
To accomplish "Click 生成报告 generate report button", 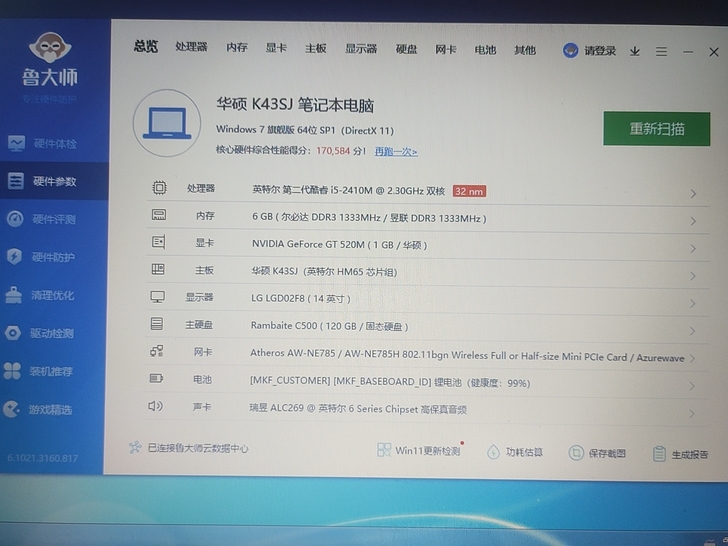I will coord(681,454).
